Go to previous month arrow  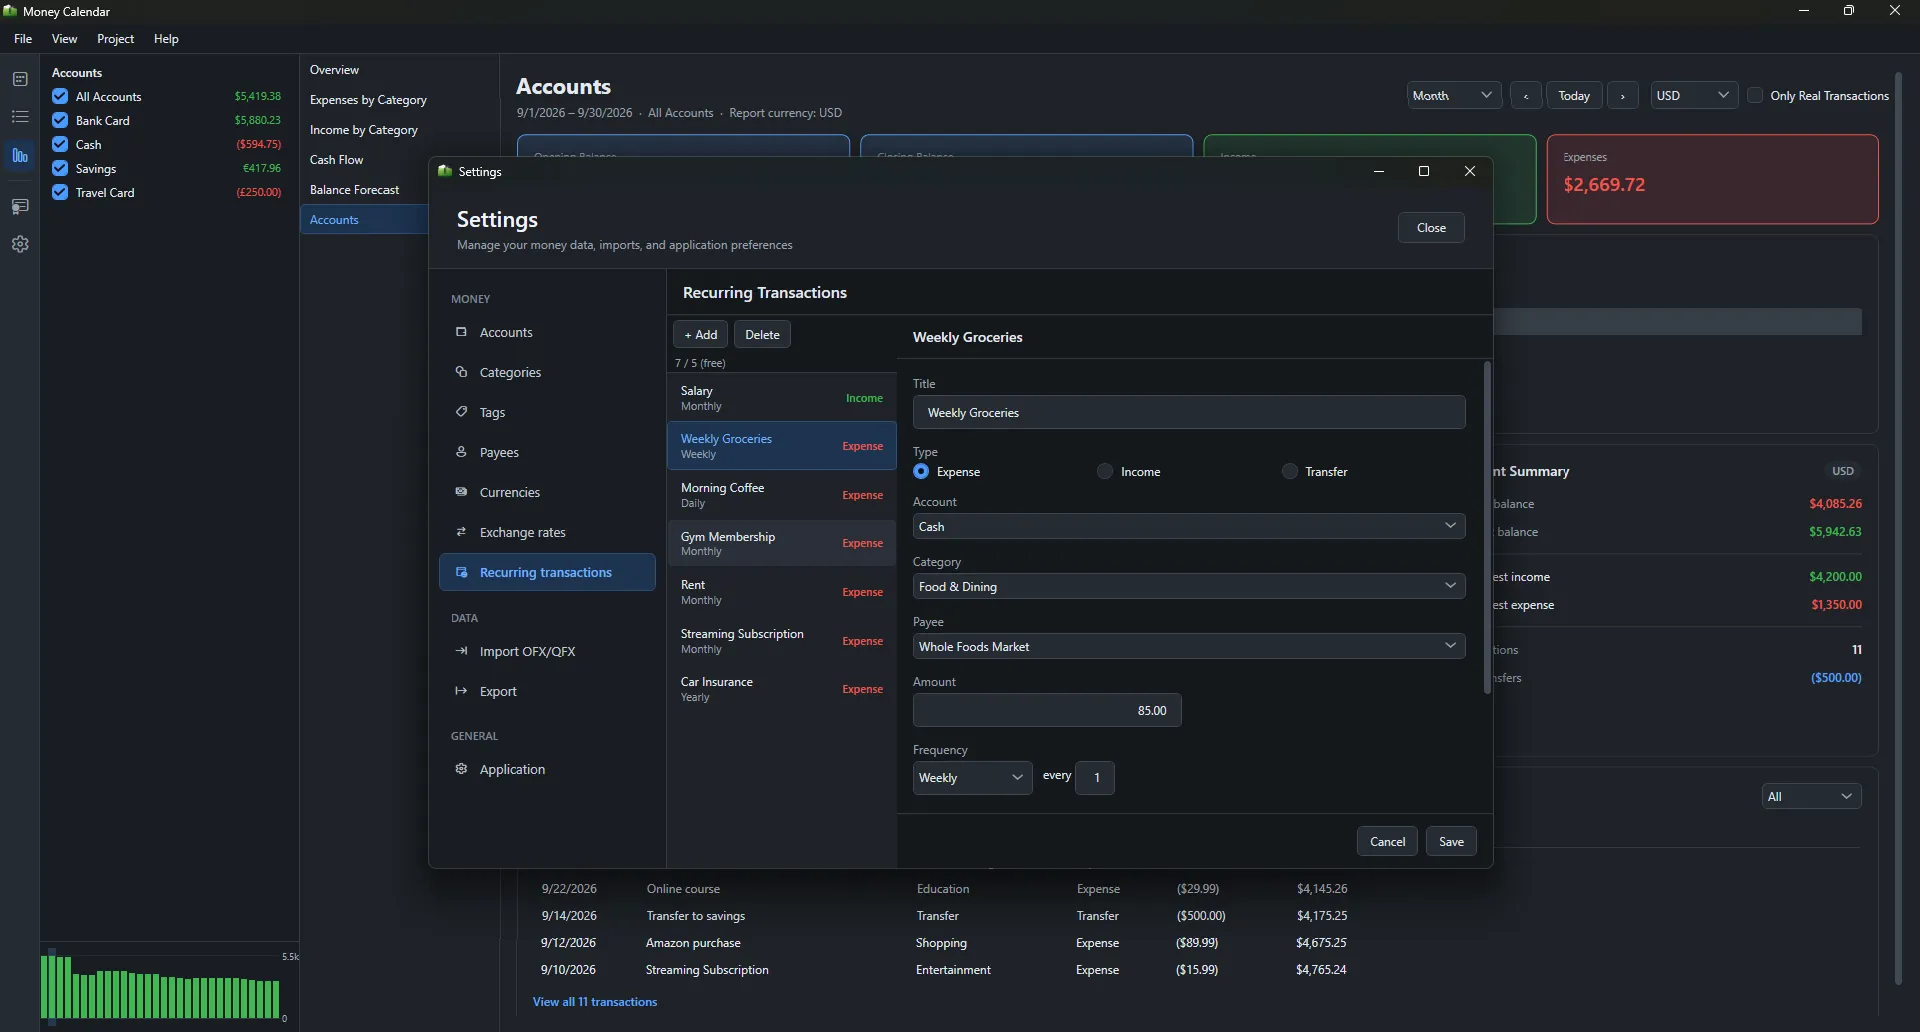pyautogui.click(x=1526, y=96)
